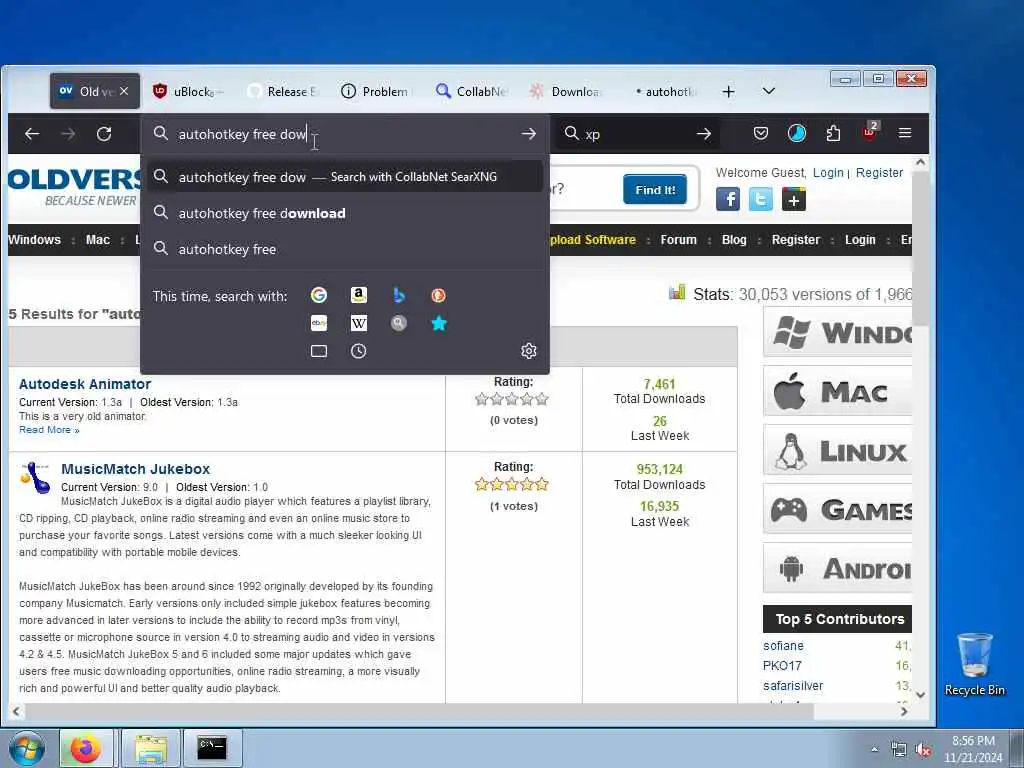Search this time with eBay
The height and width of the screenshot is (768, 1024).
coord(319,323)
